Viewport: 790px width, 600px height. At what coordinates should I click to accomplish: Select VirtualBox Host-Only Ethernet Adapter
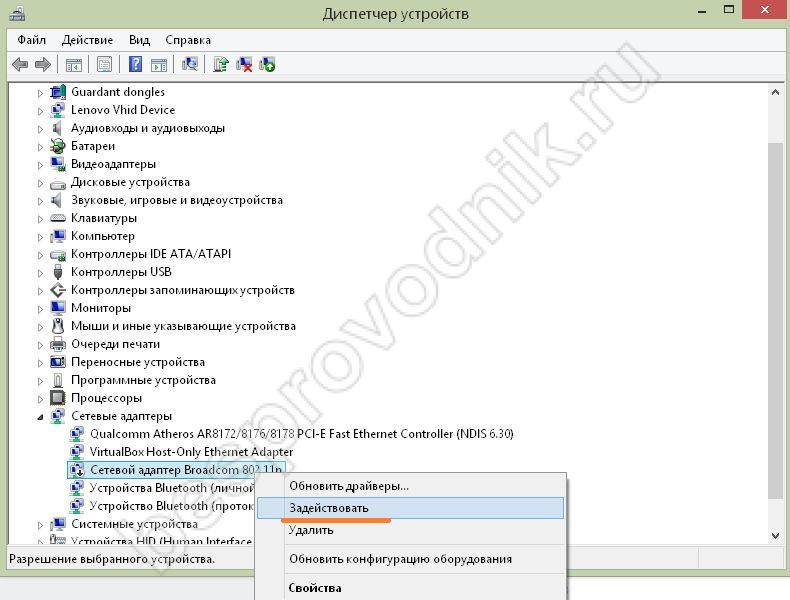click(191, 452)
